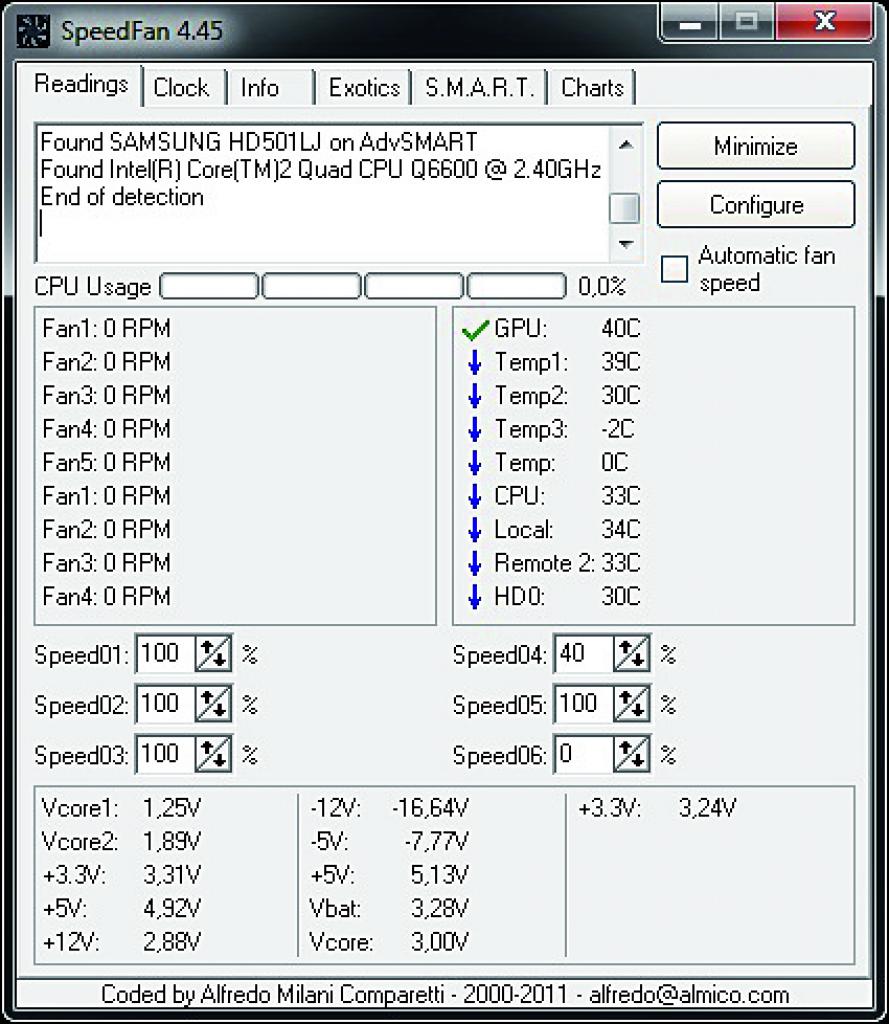
Task: Click the log scrollbar down arrow
Action: (x=625, y=244)
